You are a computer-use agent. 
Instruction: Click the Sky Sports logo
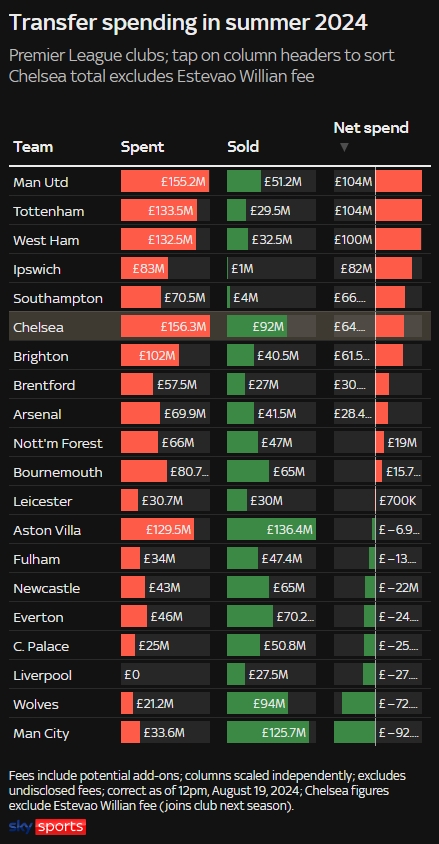47,826
